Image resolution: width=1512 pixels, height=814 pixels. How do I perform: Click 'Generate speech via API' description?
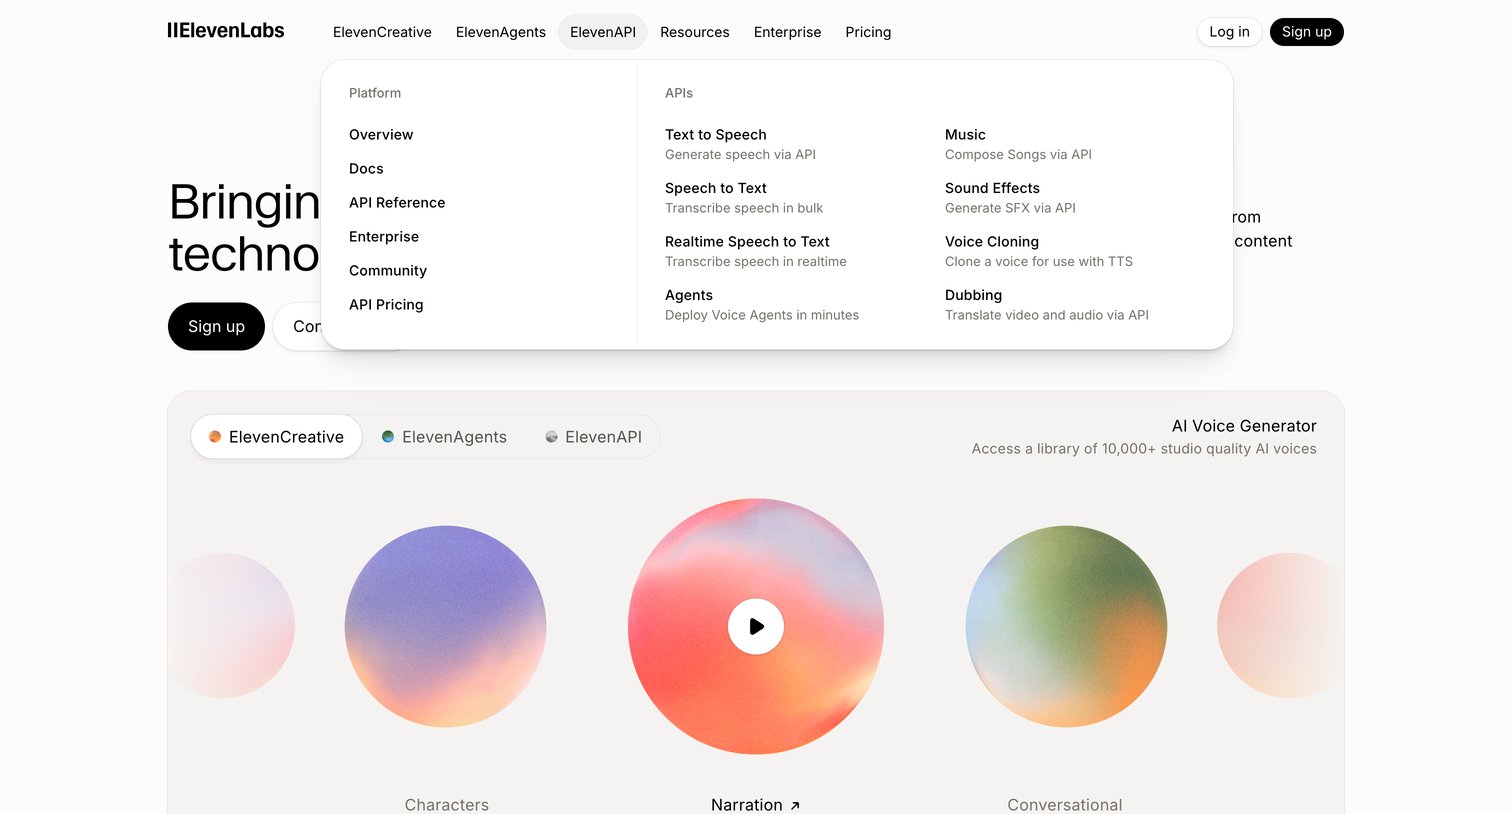click(x=741, y=154)
